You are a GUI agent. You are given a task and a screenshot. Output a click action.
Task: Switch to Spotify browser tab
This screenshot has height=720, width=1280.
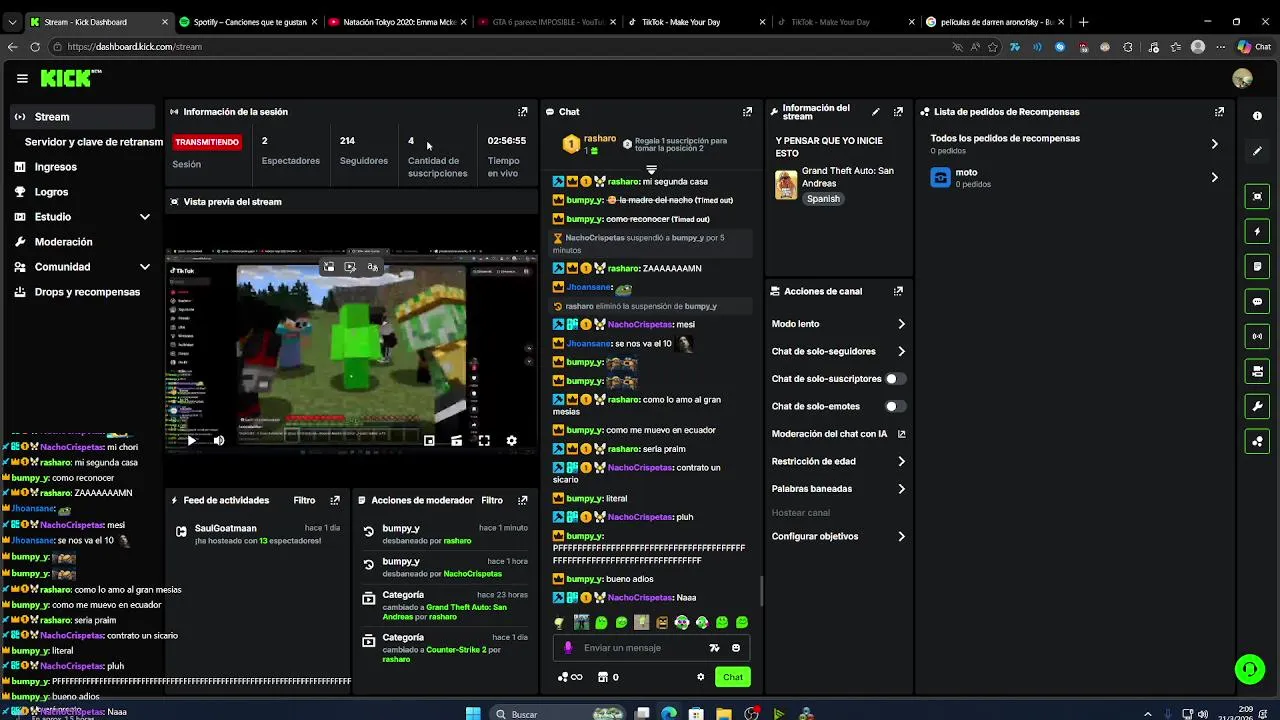(247, 21)
